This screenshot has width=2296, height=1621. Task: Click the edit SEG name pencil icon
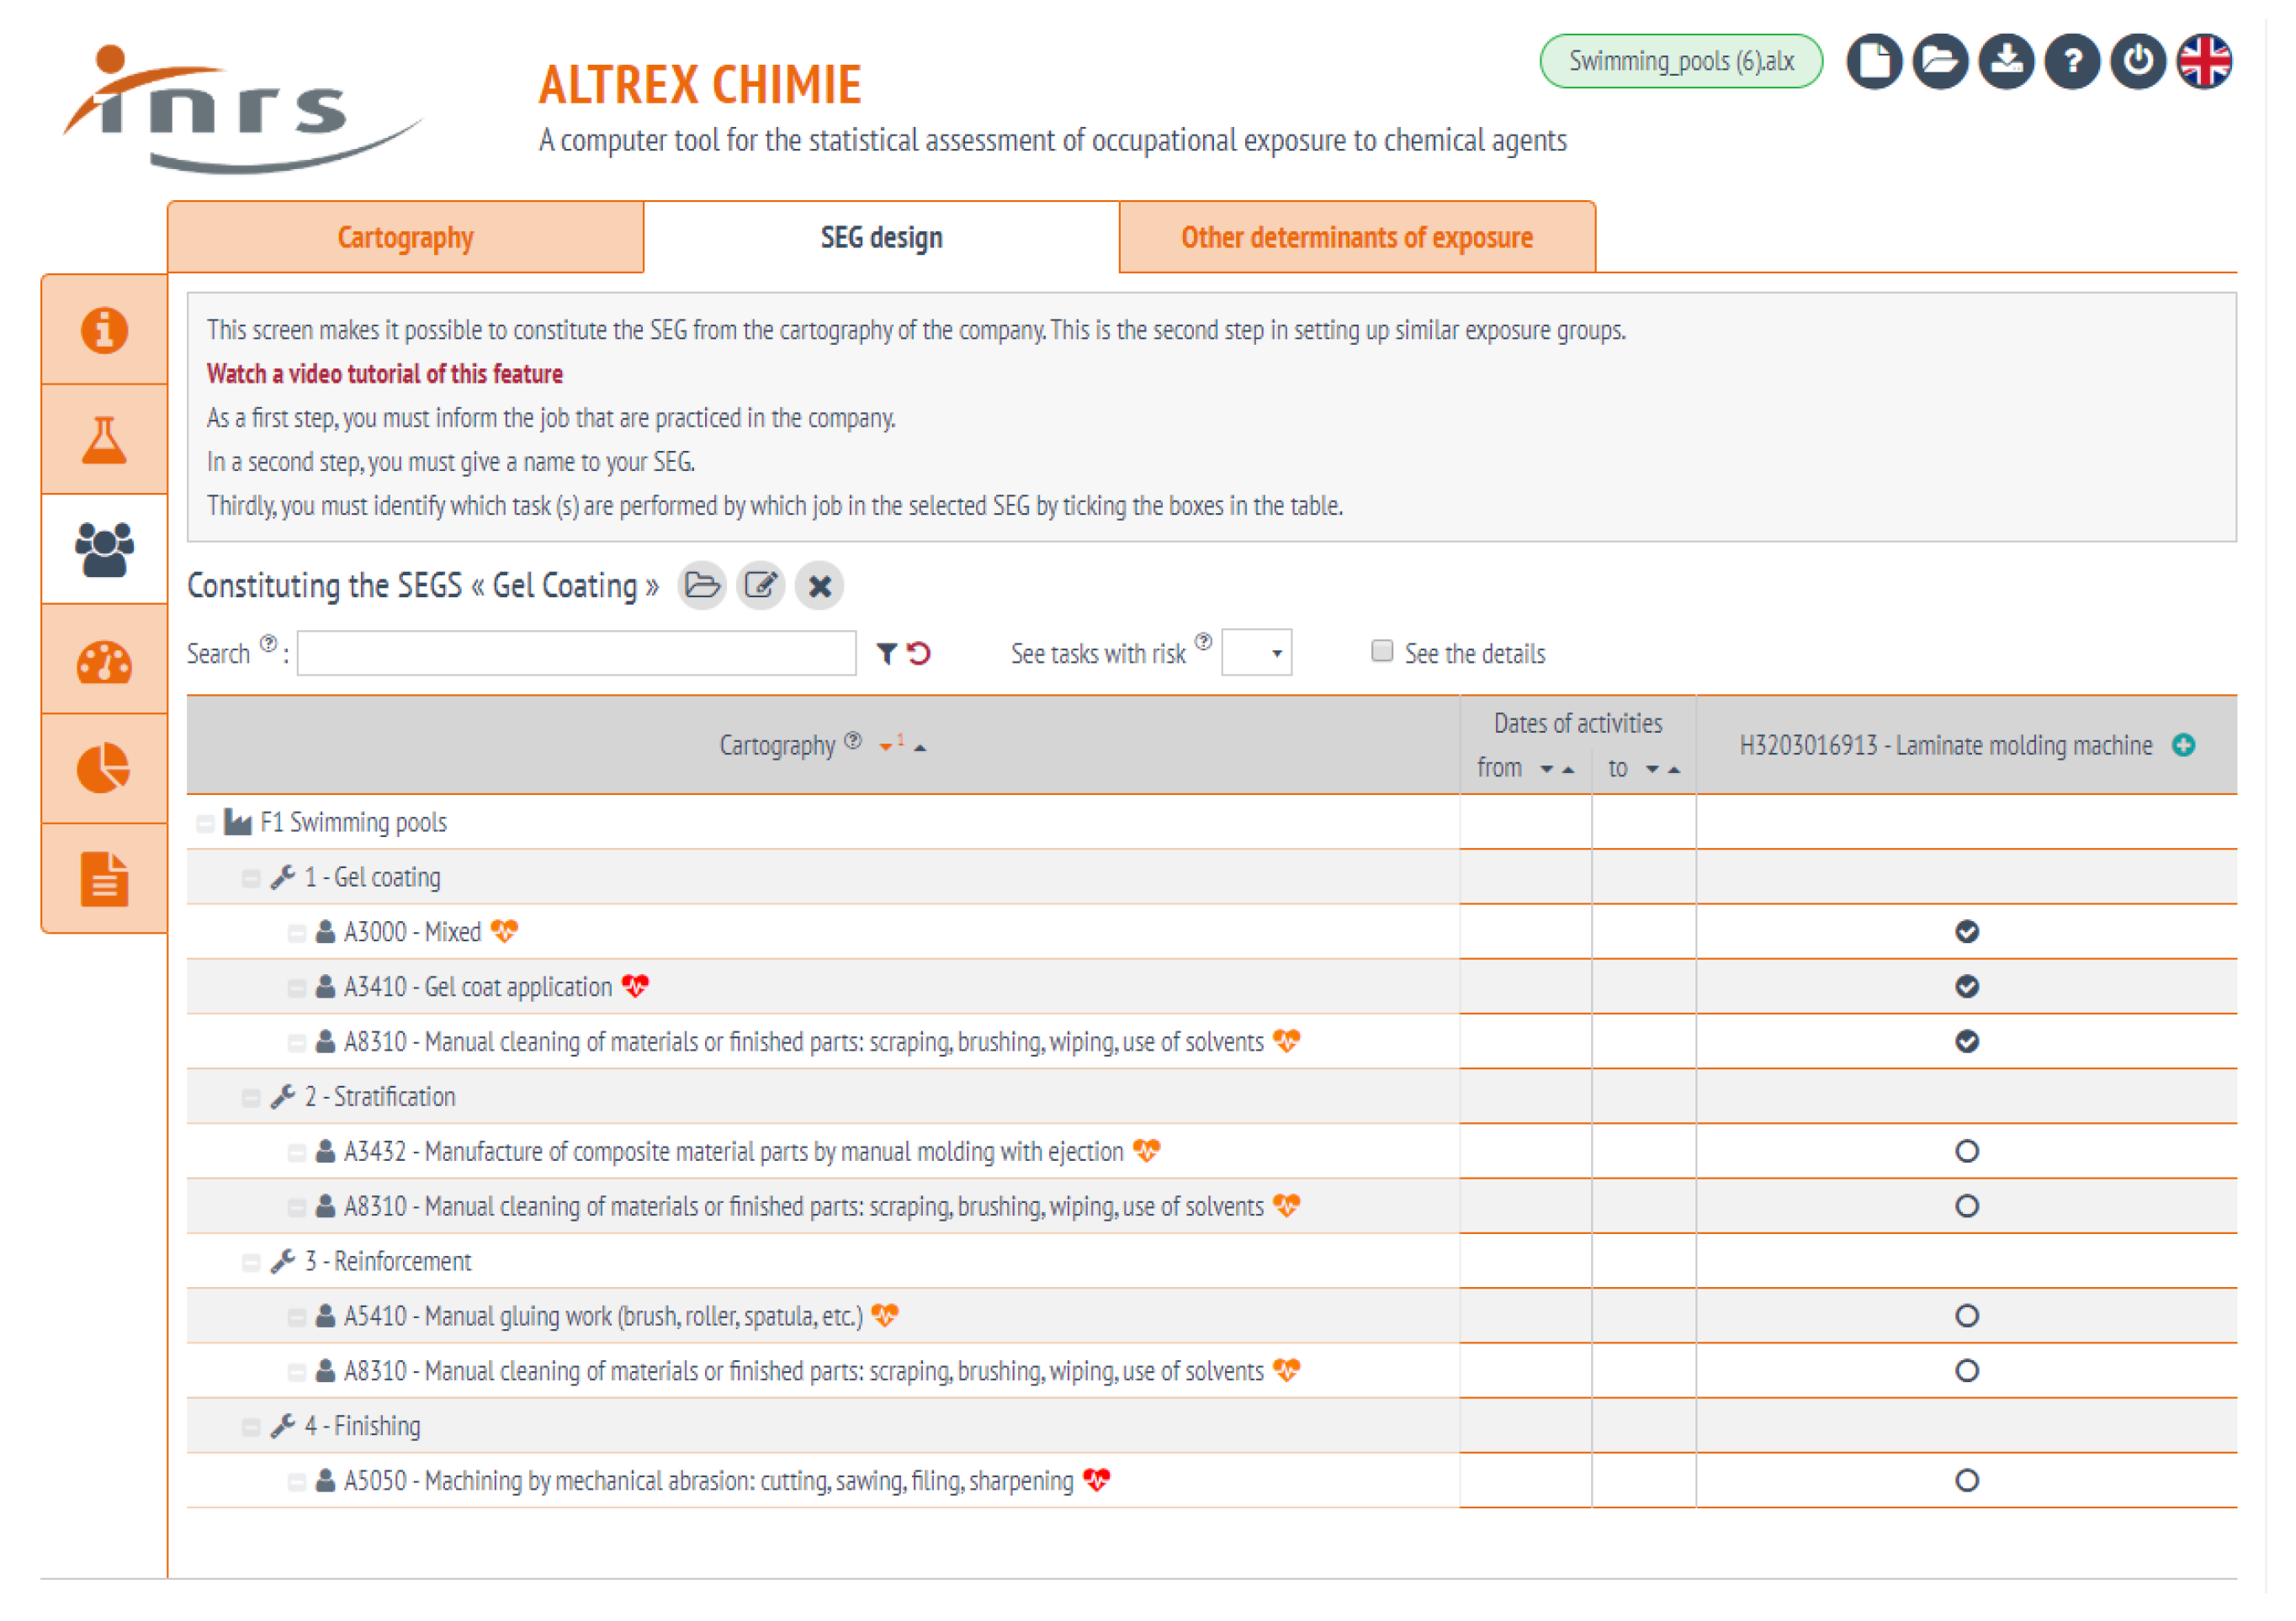pyautogui.click(x=761, y=586)
